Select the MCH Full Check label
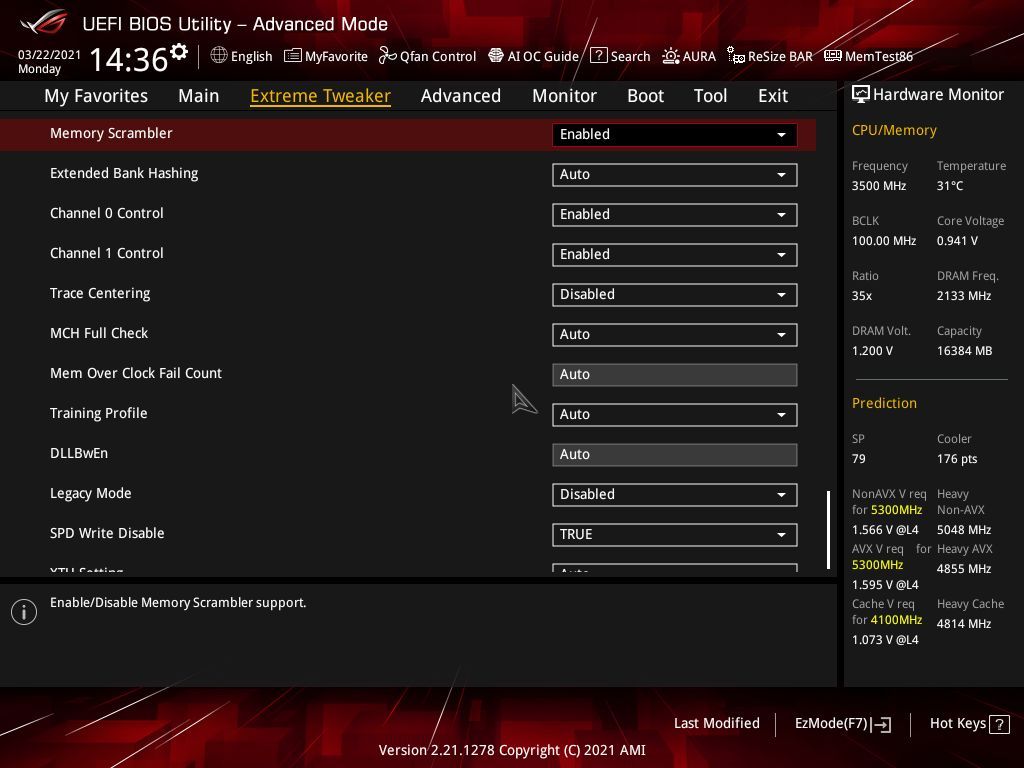The height and width of the screenshot is (768, 1024). [x=99, y=333]
